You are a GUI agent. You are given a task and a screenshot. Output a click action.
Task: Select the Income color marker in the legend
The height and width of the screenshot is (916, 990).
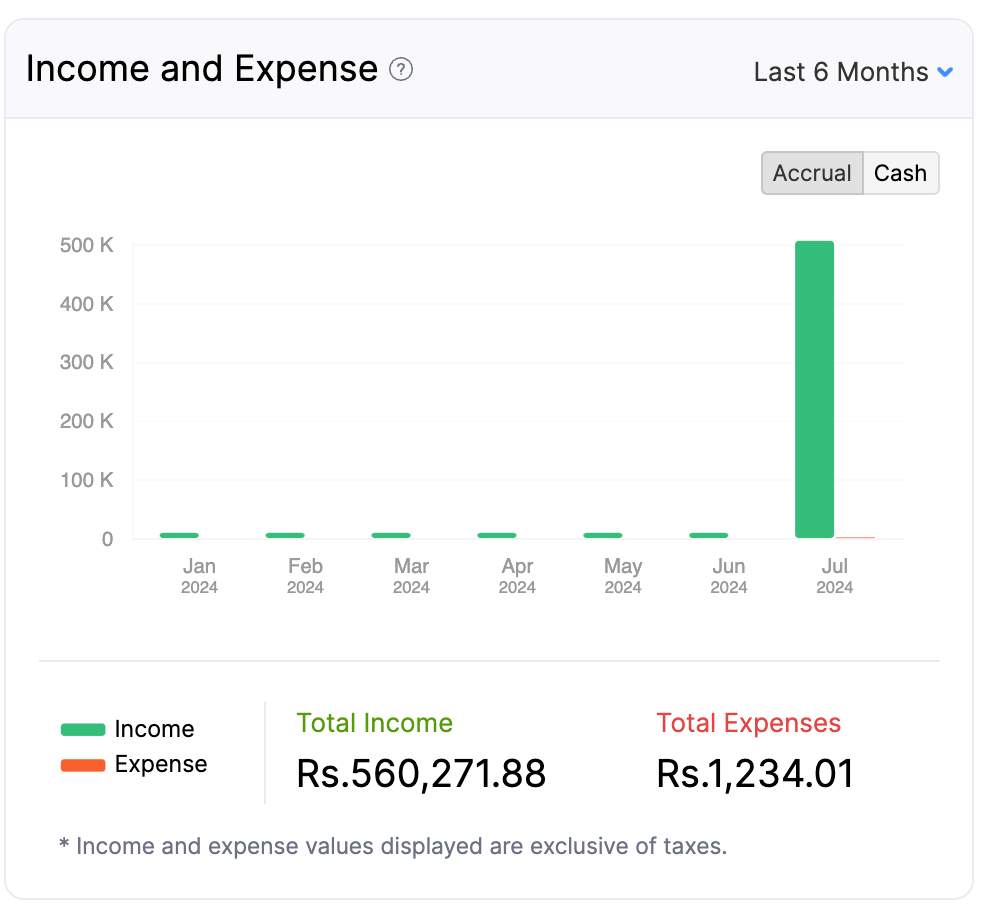tap(84, 729)
